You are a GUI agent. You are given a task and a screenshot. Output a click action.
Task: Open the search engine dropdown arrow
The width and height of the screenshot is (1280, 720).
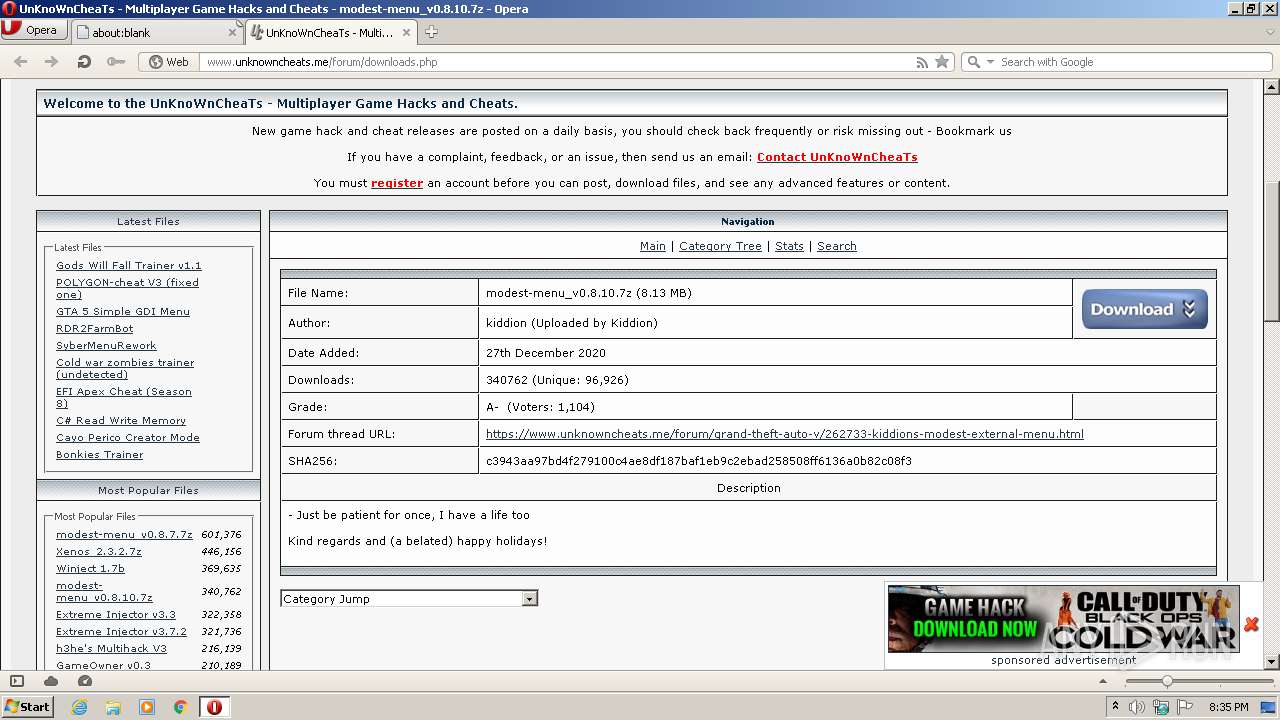[x=990, y=62]
